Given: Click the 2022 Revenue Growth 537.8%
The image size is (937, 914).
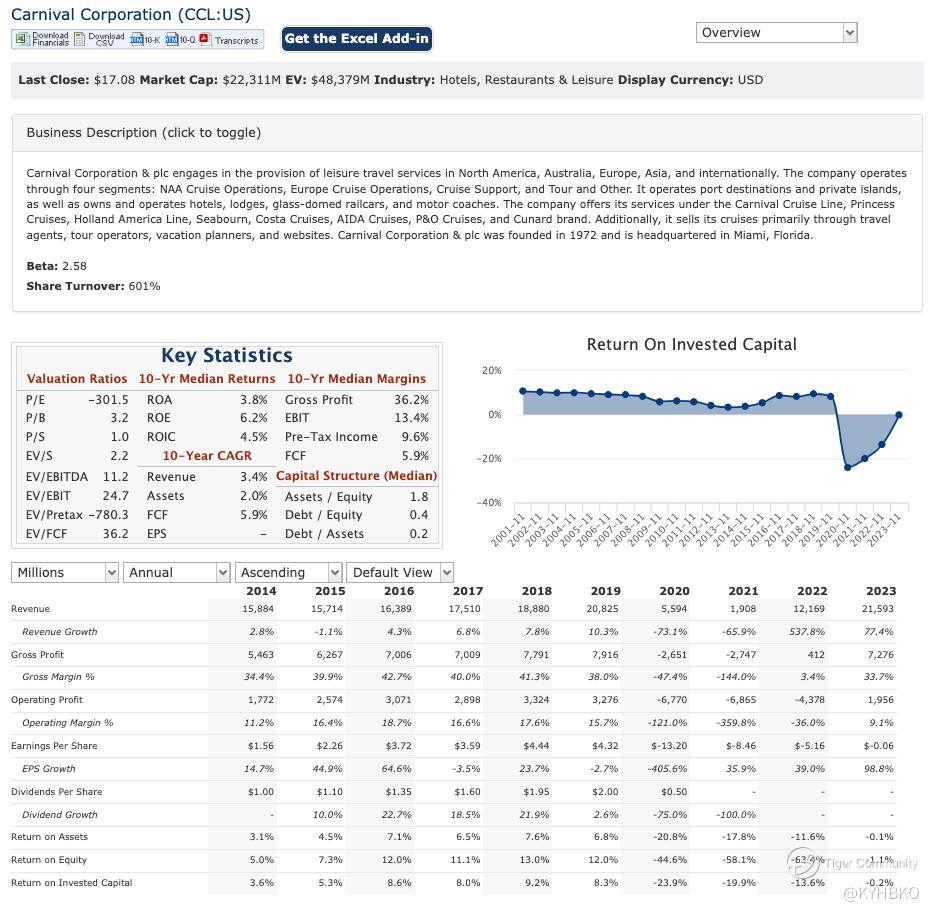Looking at the screenshot, I should (807, 632).
